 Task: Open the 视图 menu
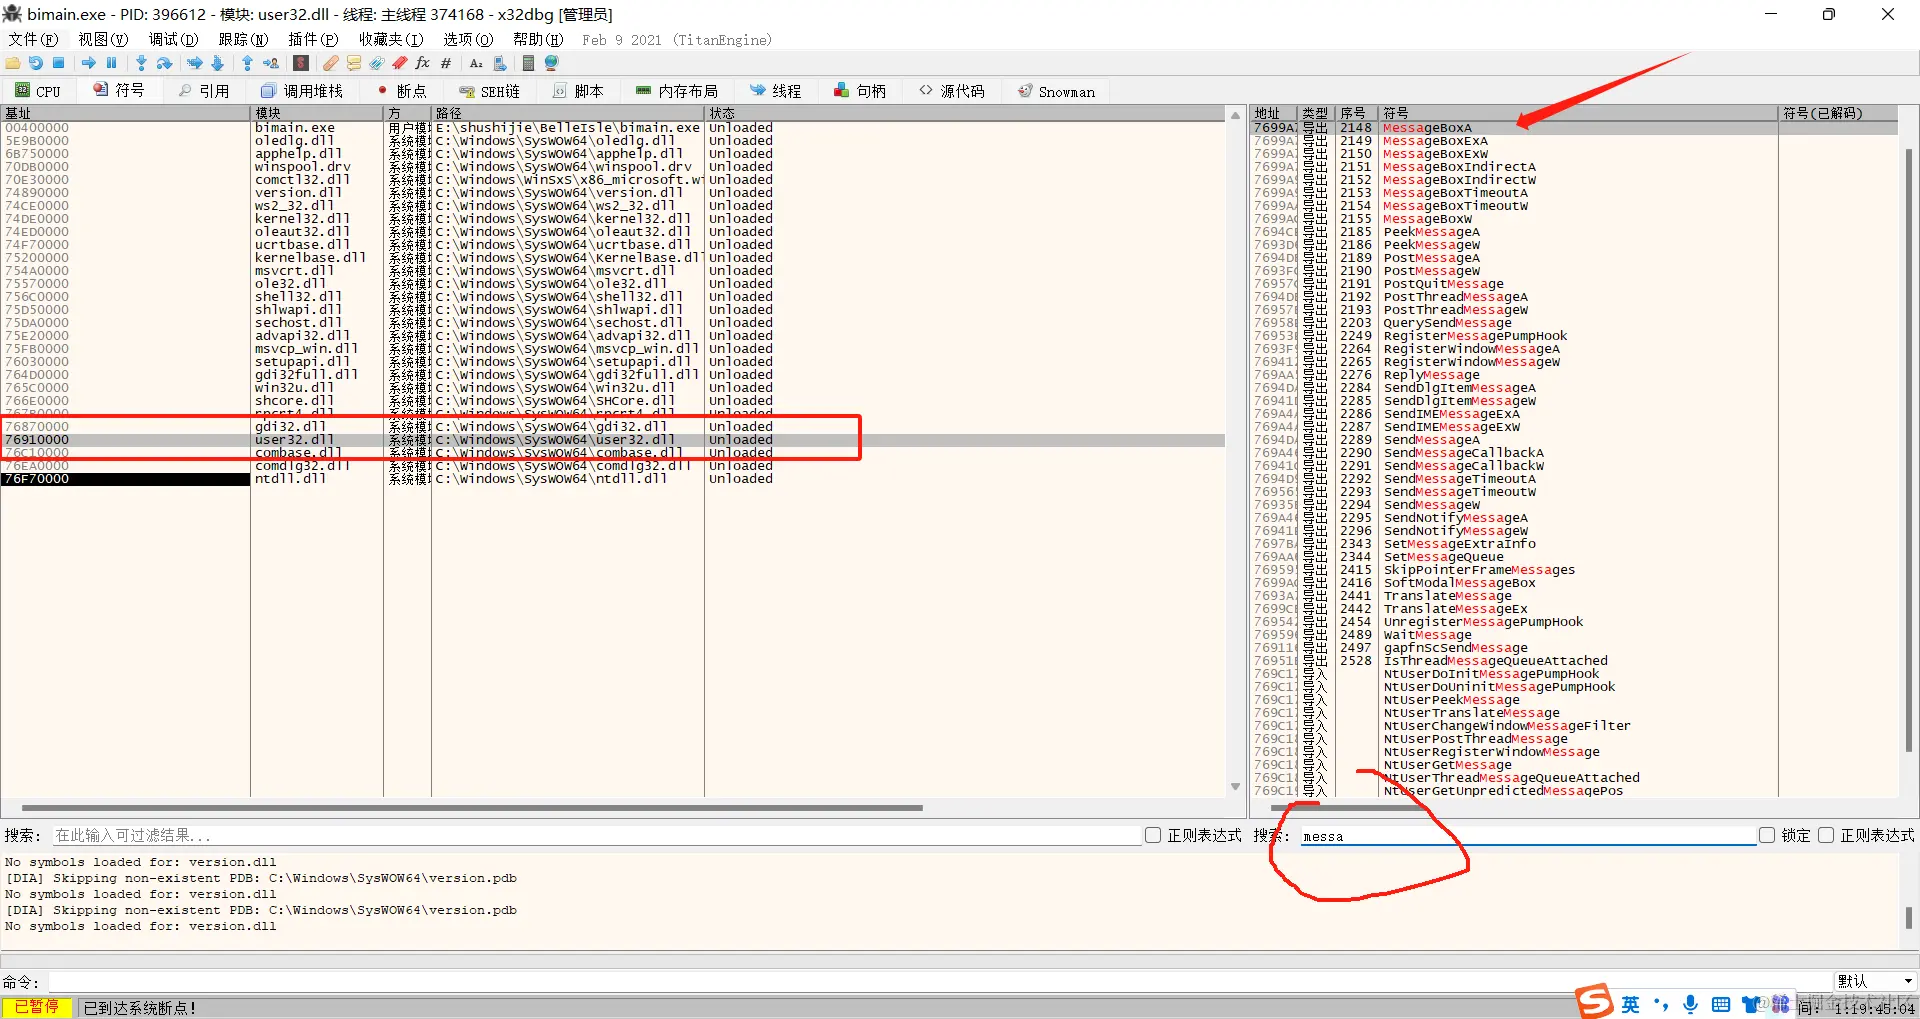click(x=103, y=39)
